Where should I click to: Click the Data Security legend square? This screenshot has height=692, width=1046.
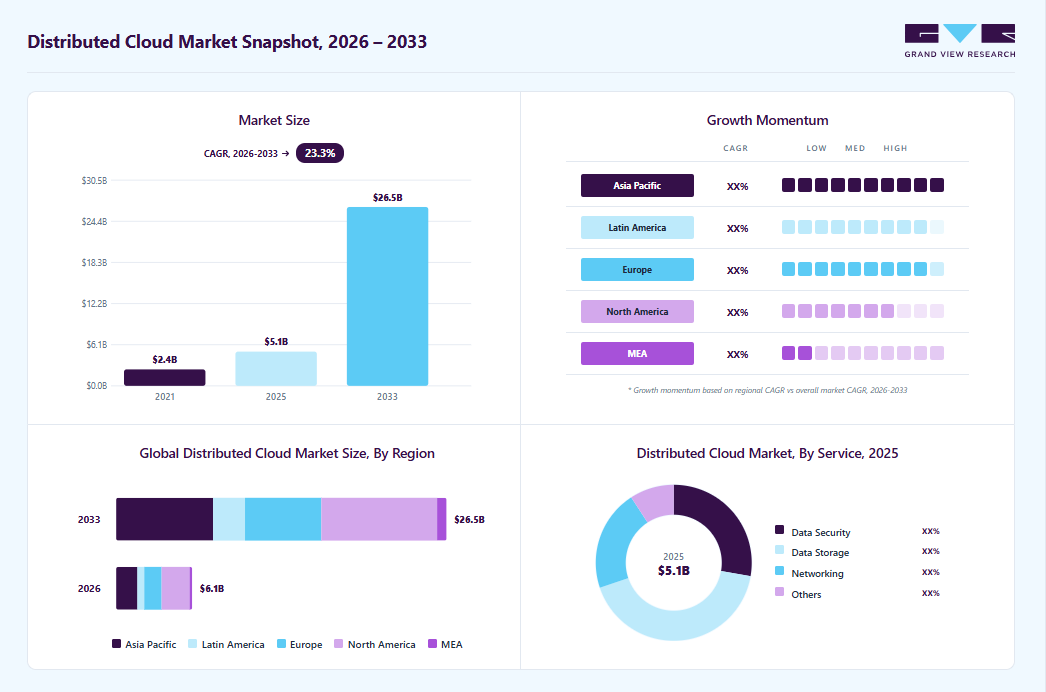779,530
